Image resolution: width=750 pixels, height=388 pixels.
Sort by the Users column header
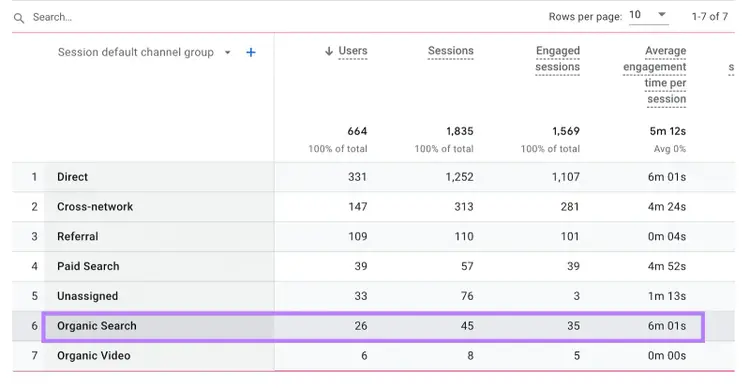click(353, 51)
